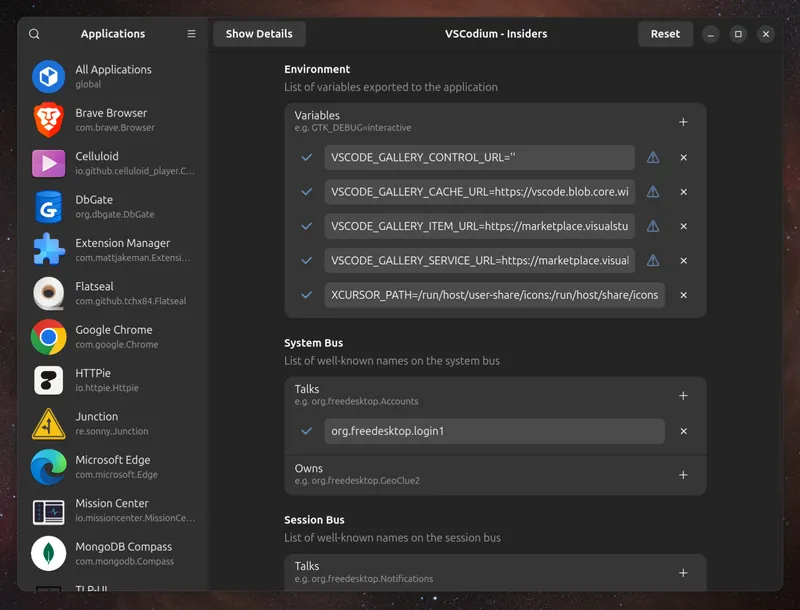Viewport: 800px width, 610px height.
Task: Close the Flatseal window
Action: pyautogui.click(x=766, y=34)
